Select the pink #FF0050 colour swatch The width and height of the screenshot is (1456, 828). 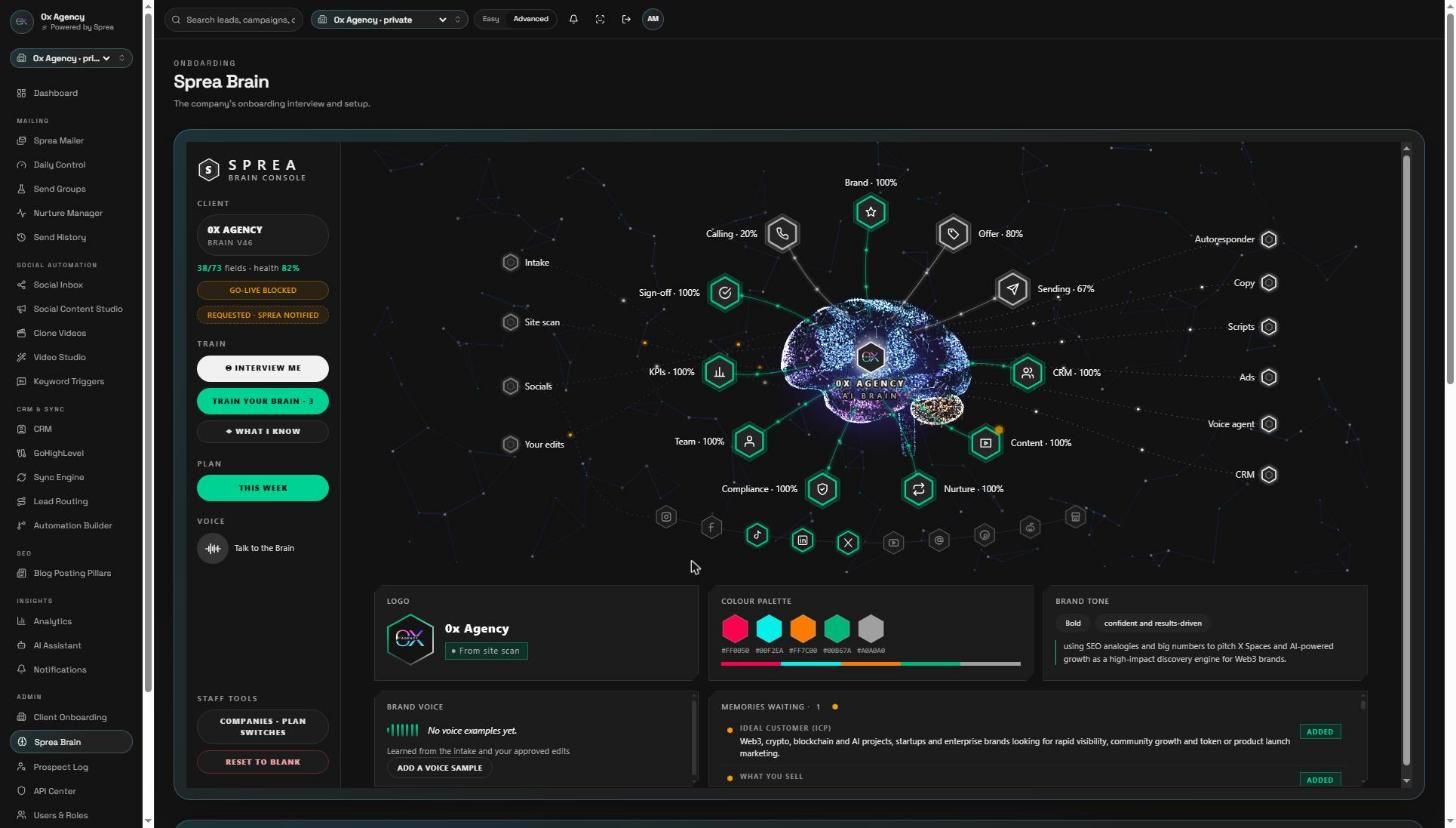click(735, 629)
